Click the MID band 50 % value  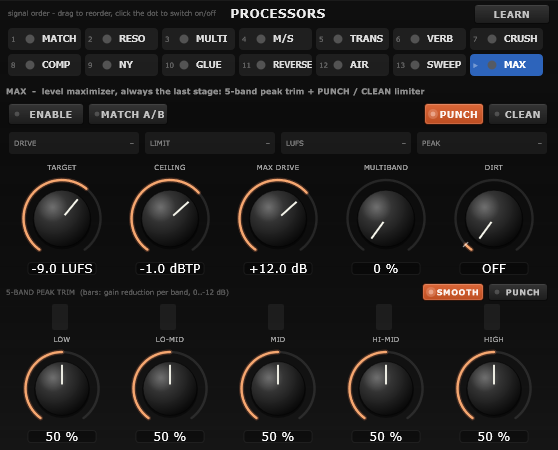278,436
